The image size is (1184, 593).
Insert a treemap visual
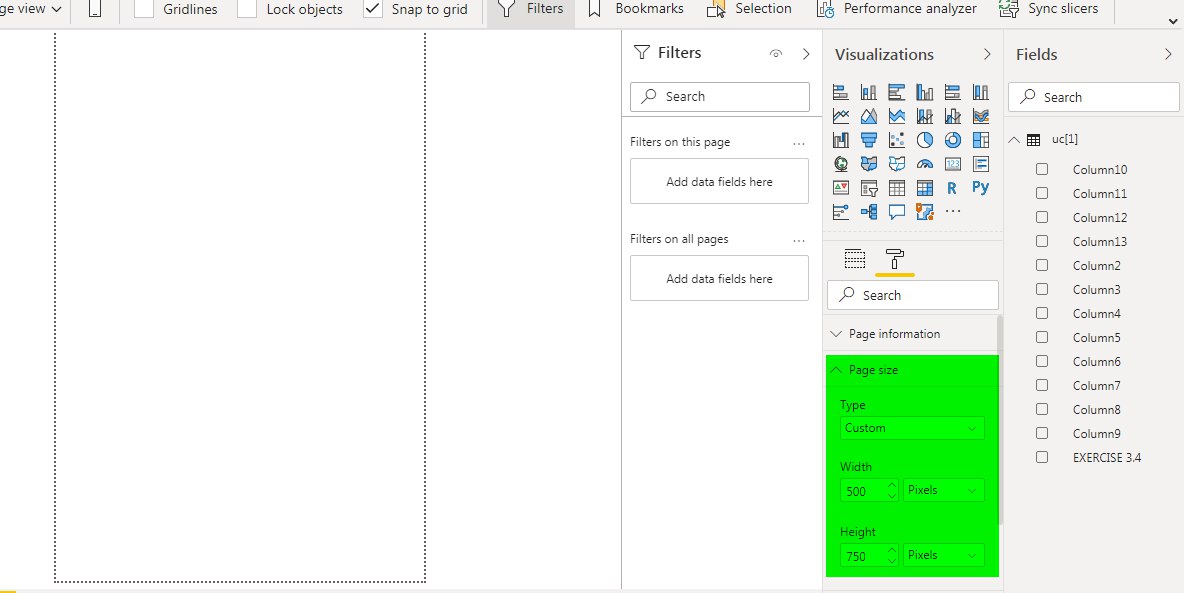980,140
